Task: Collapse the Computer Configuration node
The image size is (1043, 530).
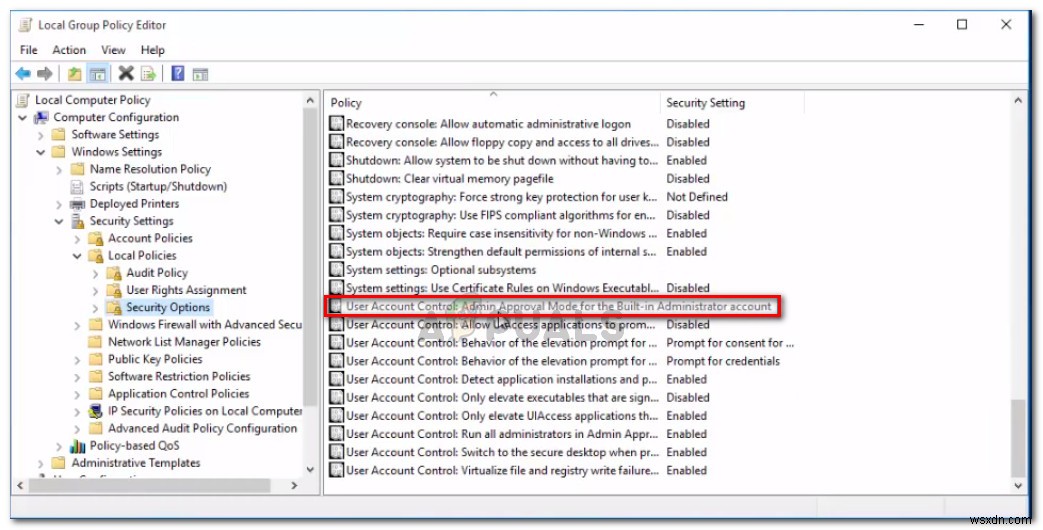Action: point(23,118)
